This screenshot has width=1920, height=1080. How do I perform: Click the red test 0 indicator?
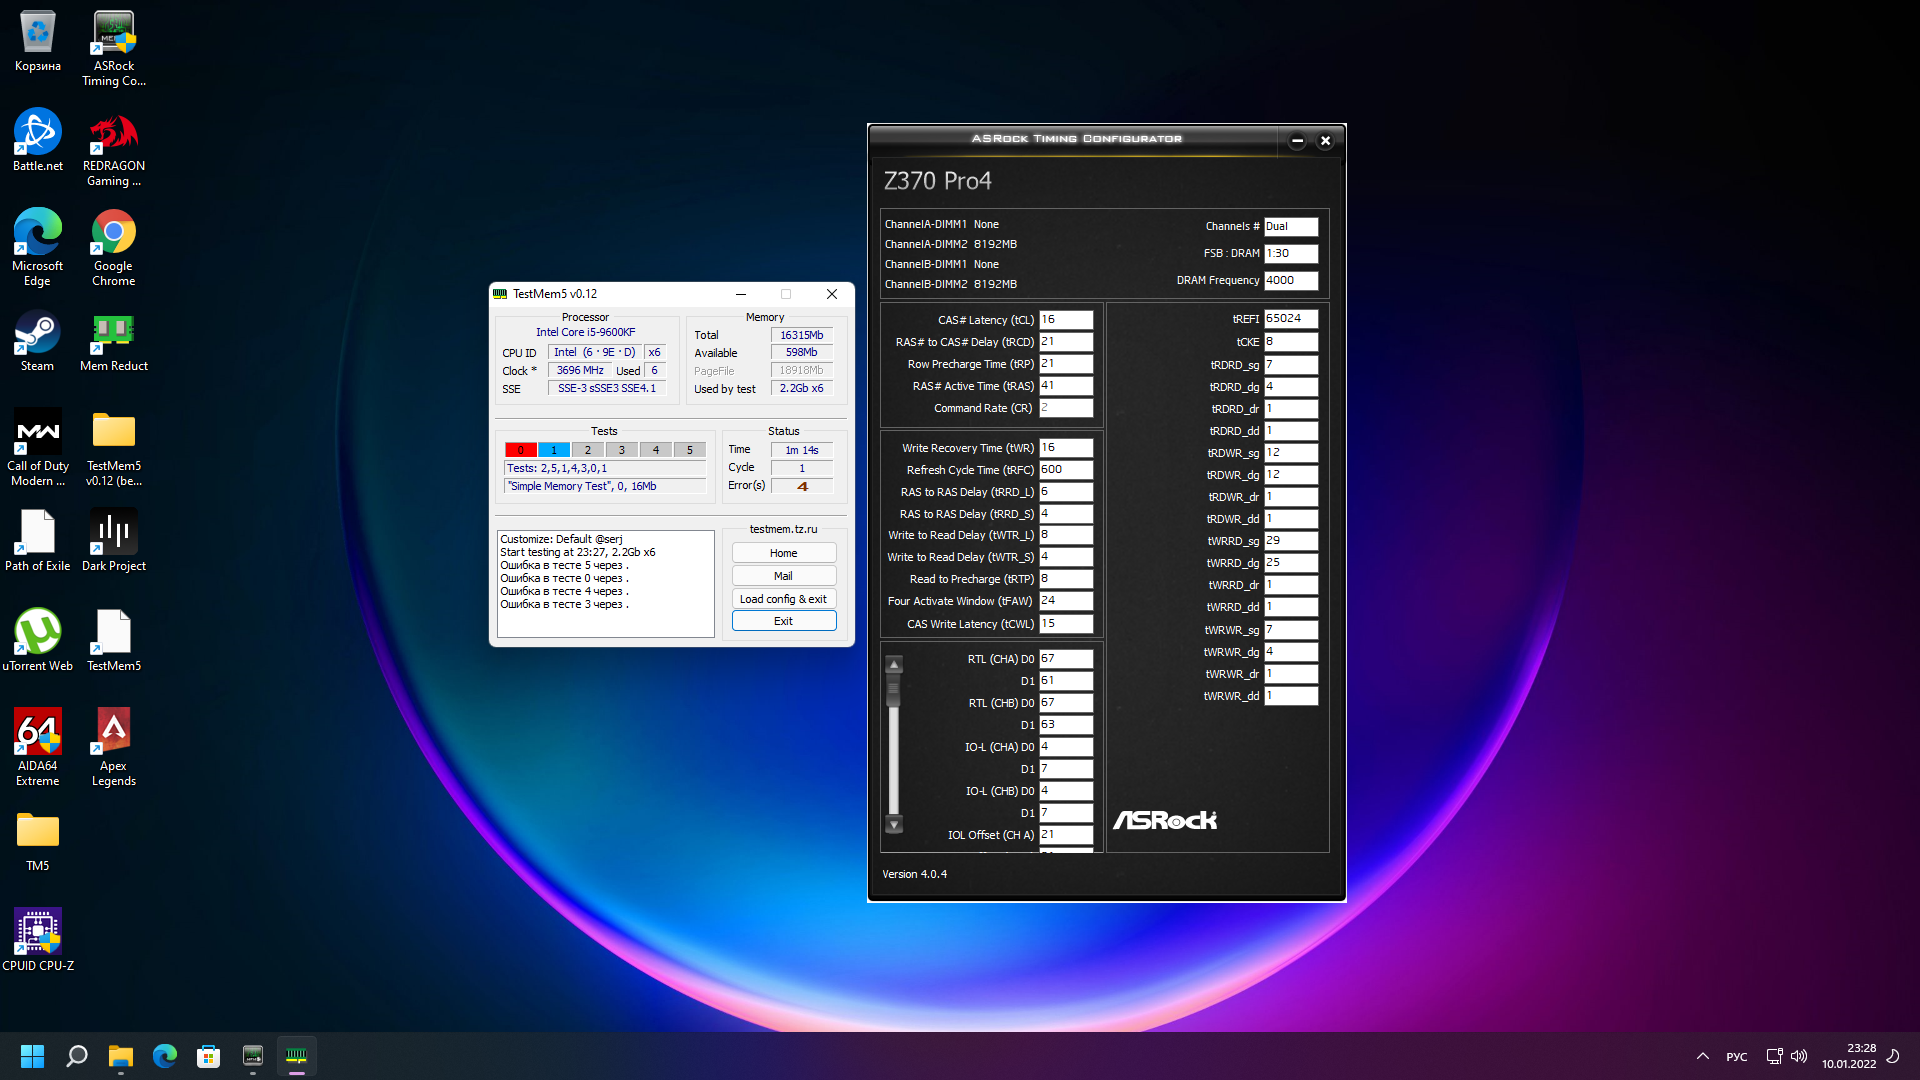(x=520, y=450)
